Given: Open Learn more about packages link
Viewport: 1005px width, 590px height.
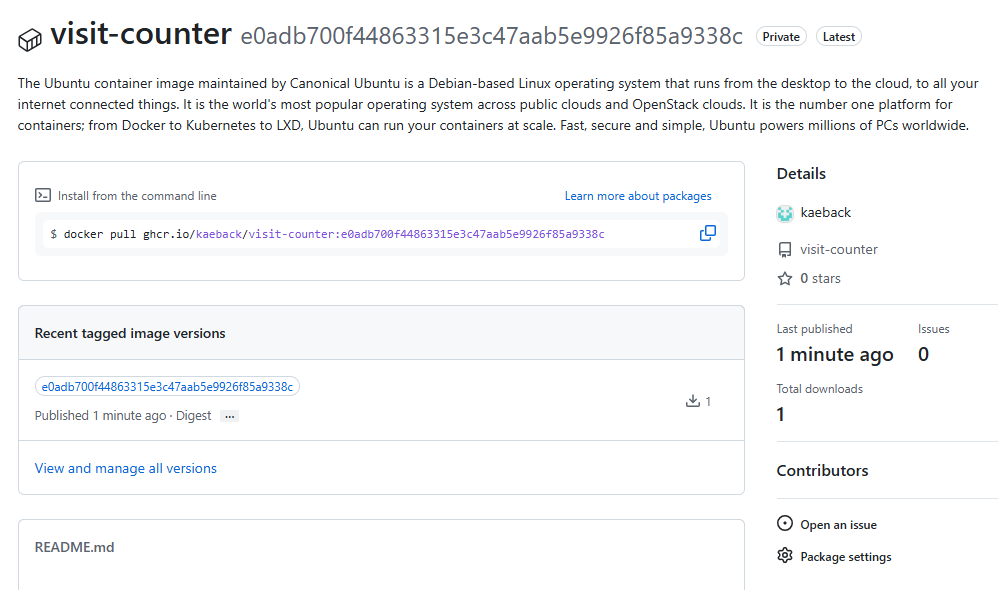Looking at the screenshot, I should pos(638,196).
